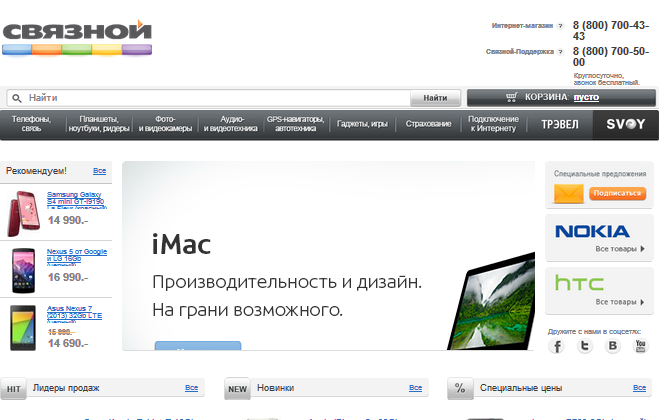Click the Связной-Поддержка label
Viewport: 672px width, 420px height.
520,52
